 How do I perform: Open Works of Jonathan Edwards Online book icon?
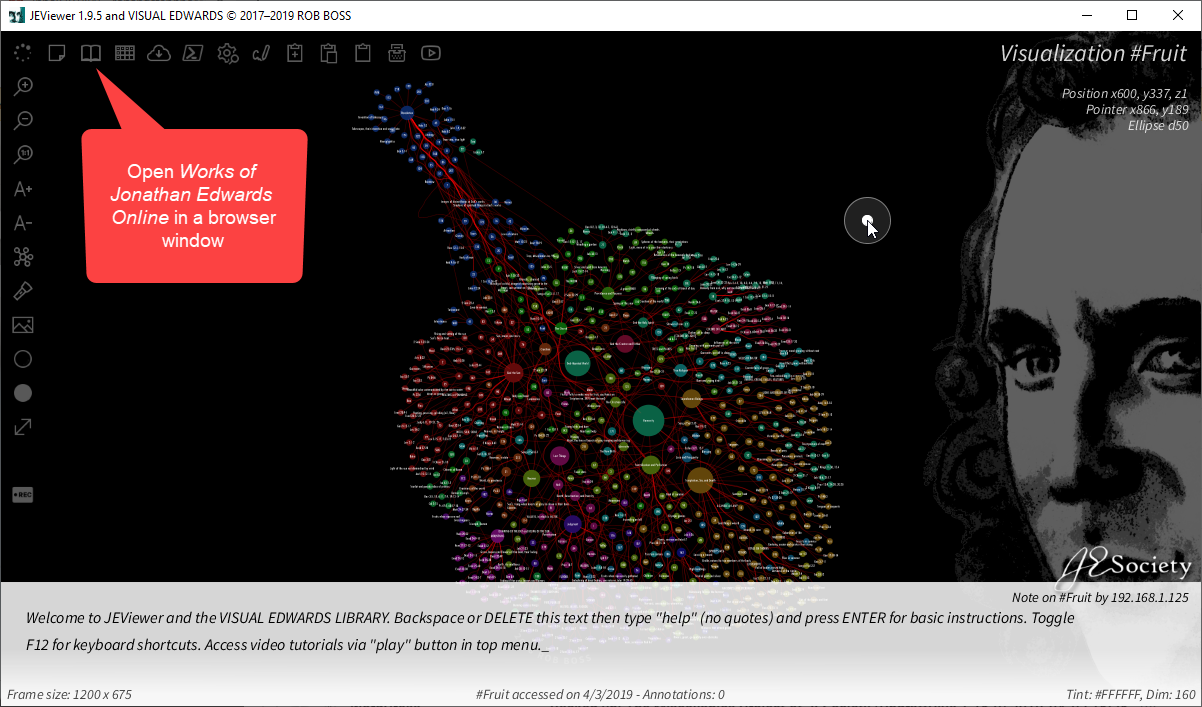91,53
